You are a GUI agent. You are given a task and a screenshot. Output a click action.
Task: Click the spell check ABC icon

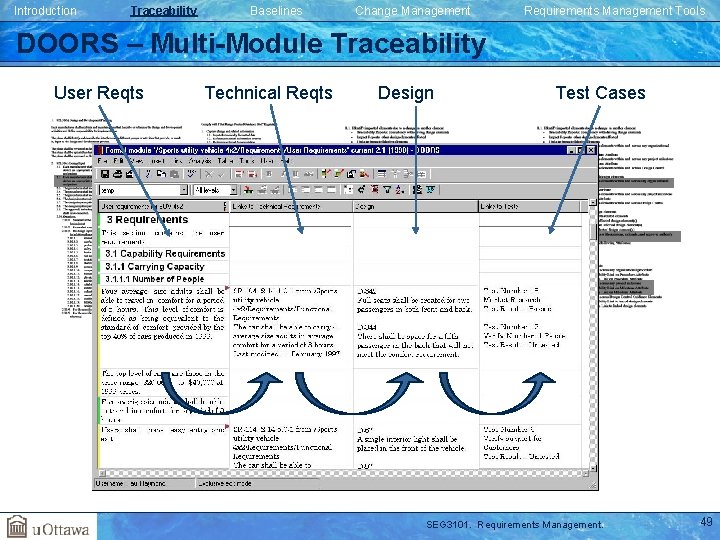[x=191, y=174]
